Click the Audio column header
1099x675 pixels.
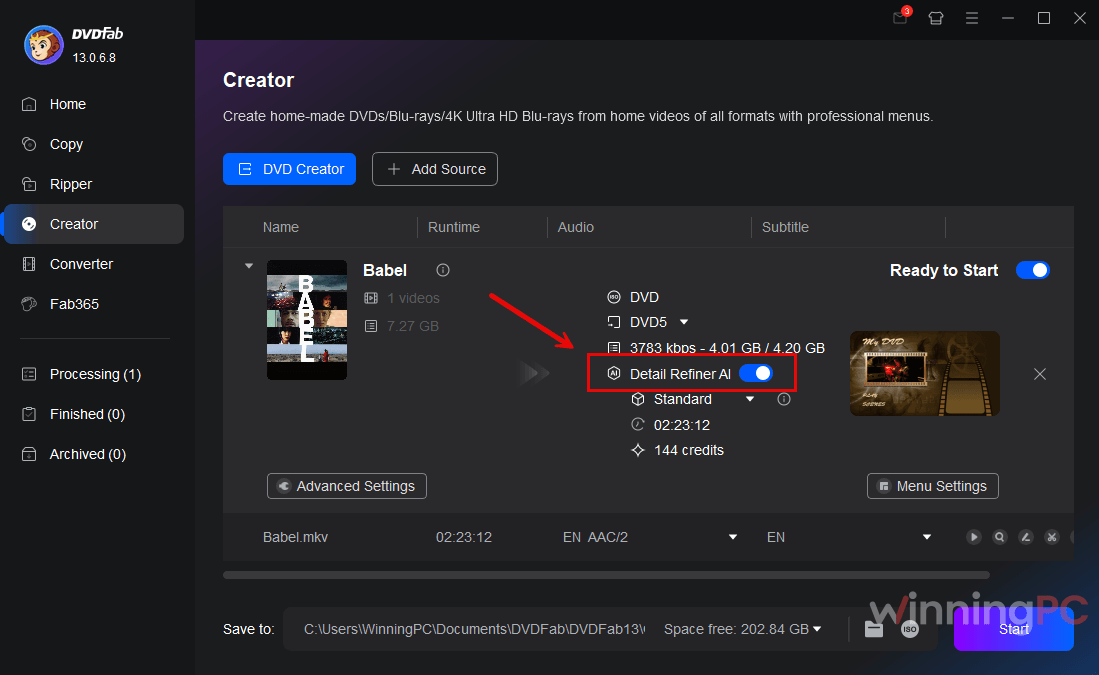click(x=575, y=227)
